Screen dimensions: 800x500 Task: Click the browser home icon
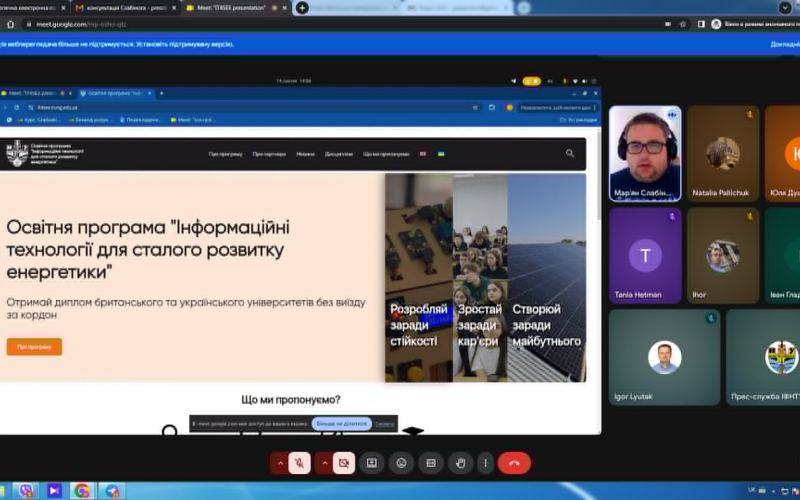(x=10, y=24)
